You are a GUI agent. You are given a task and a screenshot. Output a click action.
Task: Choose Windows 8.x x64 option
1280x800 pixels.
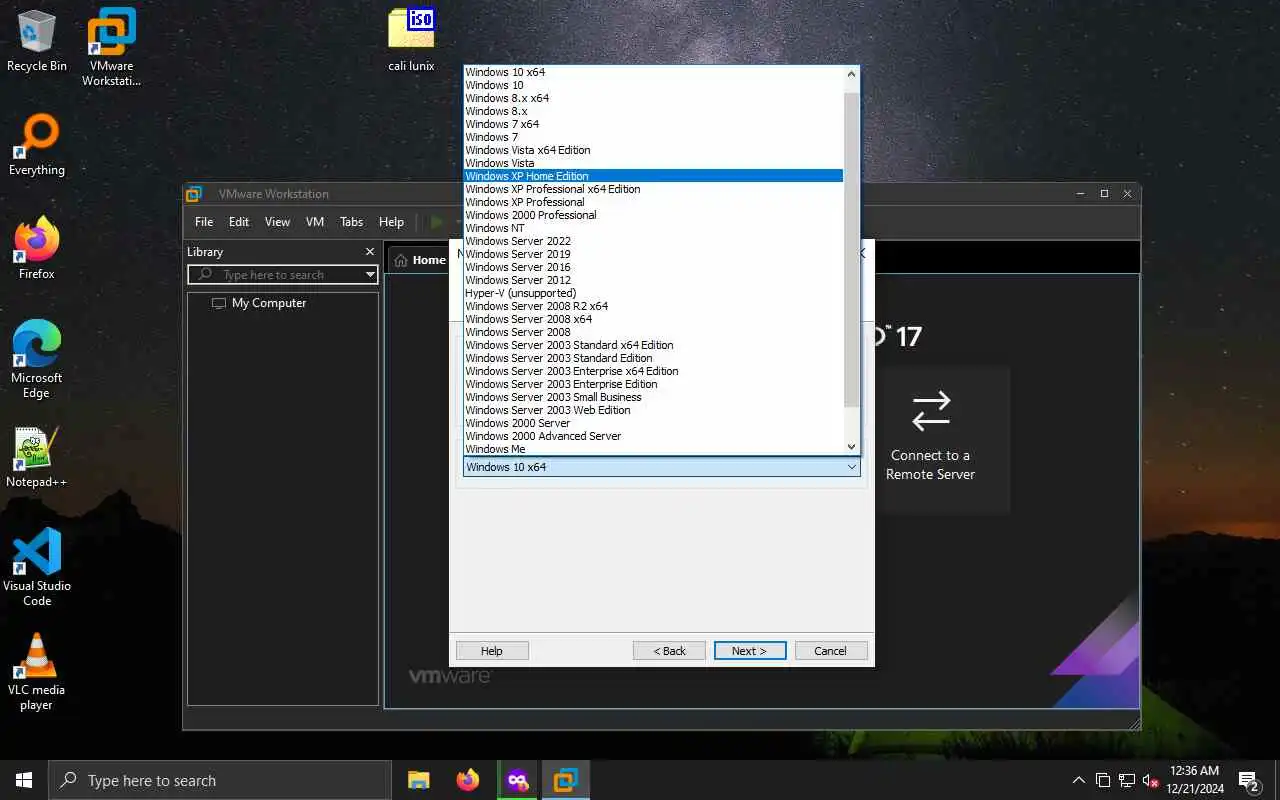click(x=654, y=98)
